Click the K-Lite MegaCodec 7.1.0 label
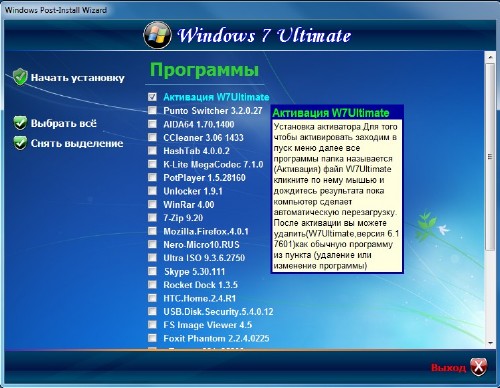 click(213, 164)
